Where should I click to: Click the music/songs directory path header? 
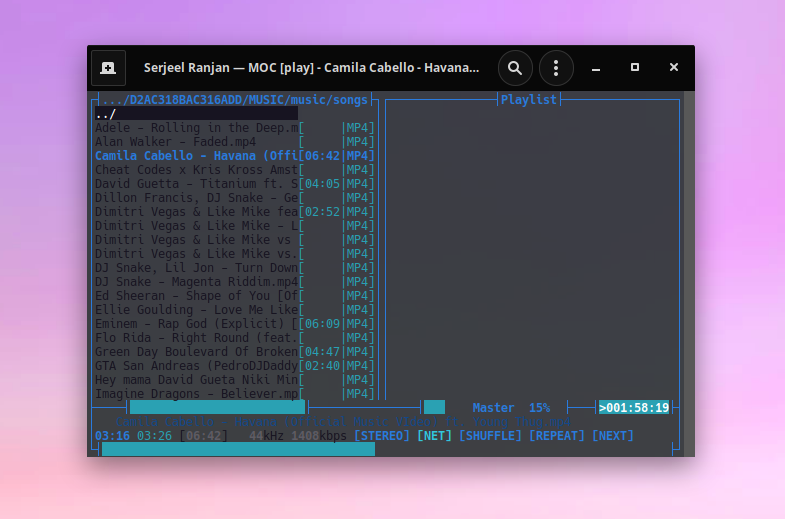235,100
